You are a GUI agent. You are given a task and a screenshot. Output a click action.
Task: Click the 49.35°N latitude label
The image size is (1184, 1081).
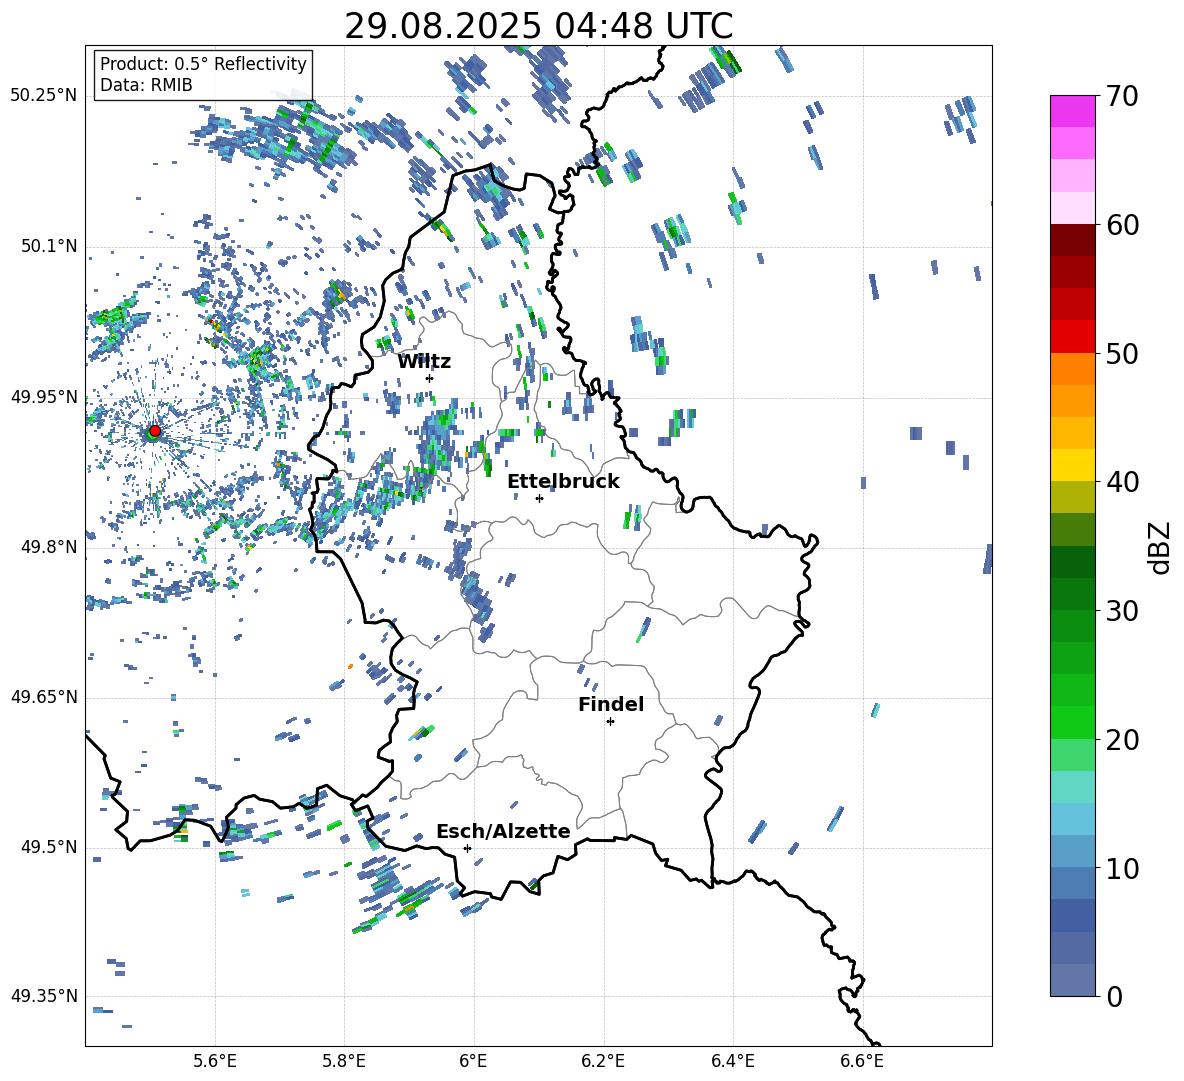point(44,996)
